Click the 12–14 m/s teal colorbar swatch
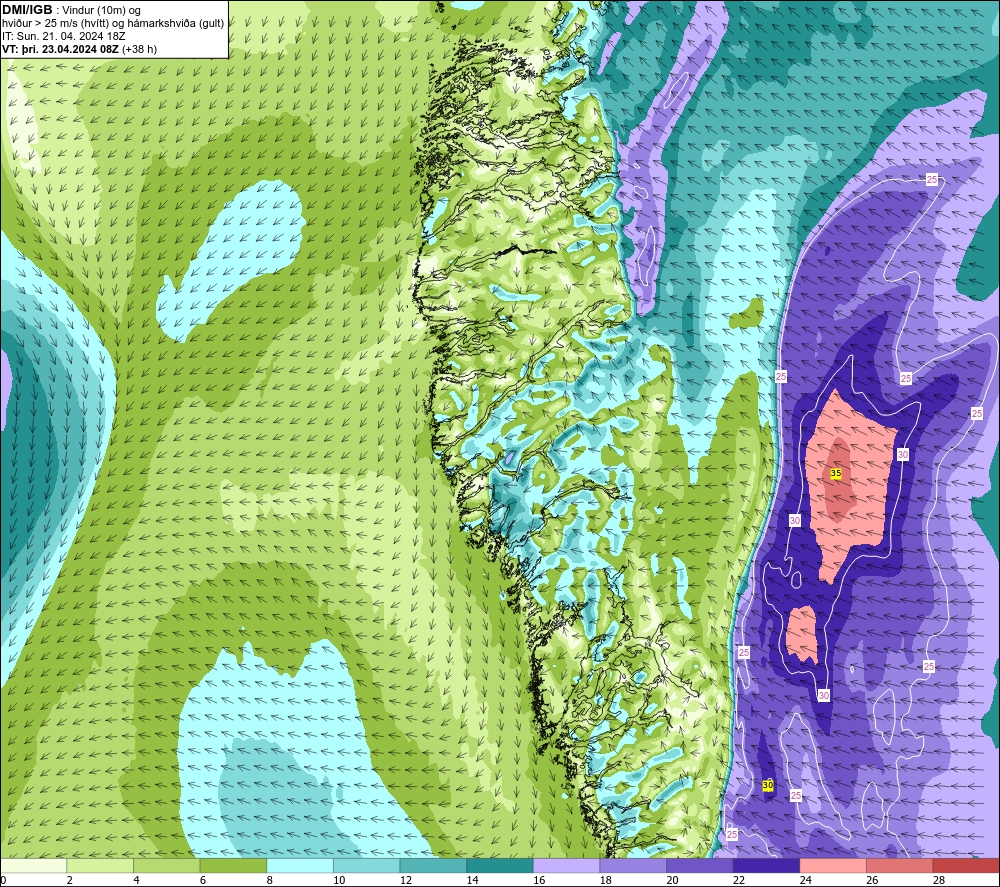The height and width of the screenshot is (887, 1000). [x=433, y=865]
